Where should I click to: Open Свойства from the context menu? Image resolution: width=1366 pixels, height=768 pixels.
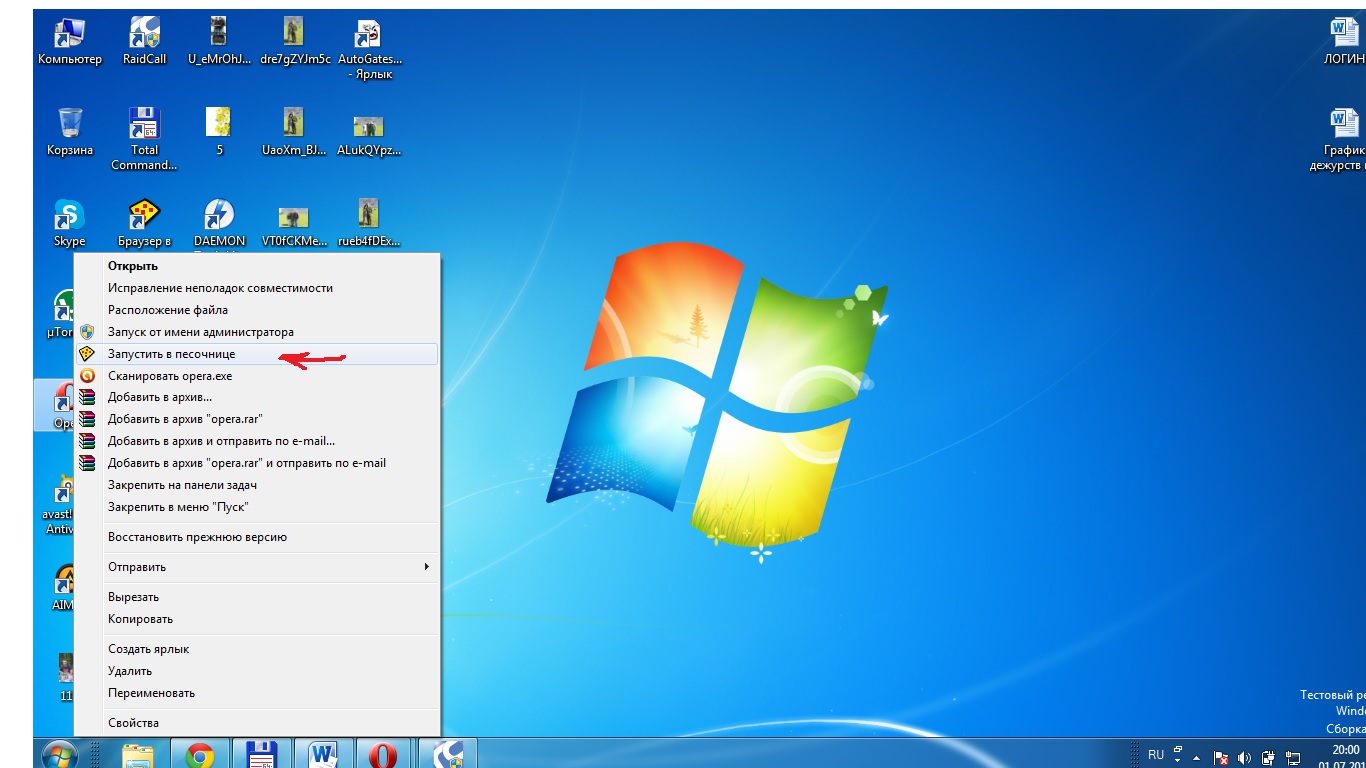(257, 723)
